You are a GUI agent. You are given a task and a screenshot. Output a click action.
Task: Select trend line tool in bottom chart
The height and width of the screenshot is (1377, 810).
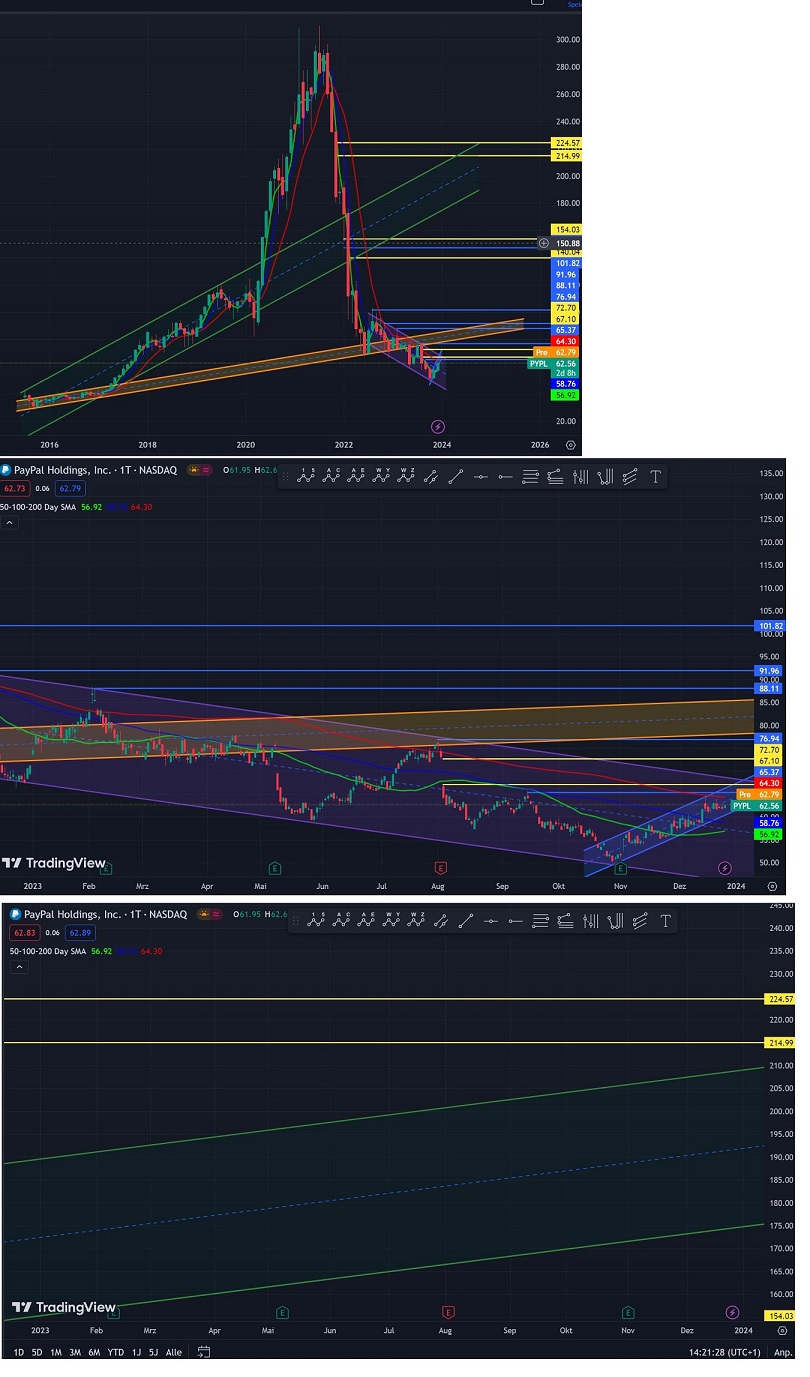(466, 921)
